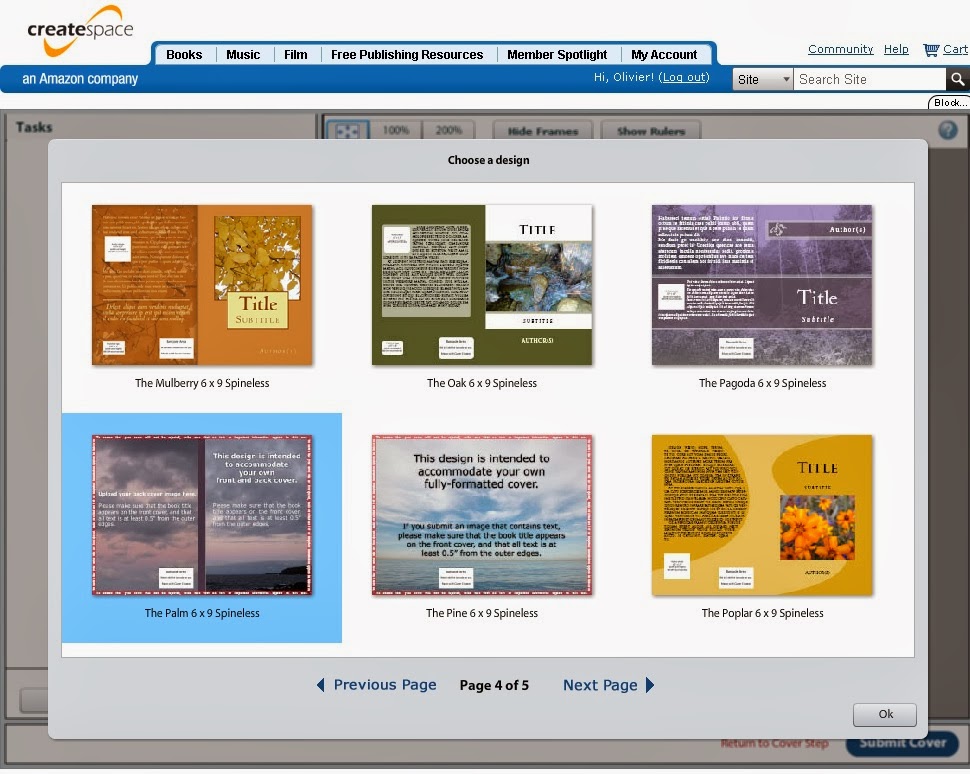This screenshot has height=774, width=970.
Task: Click the Hide Frames button
Action: 543,131
